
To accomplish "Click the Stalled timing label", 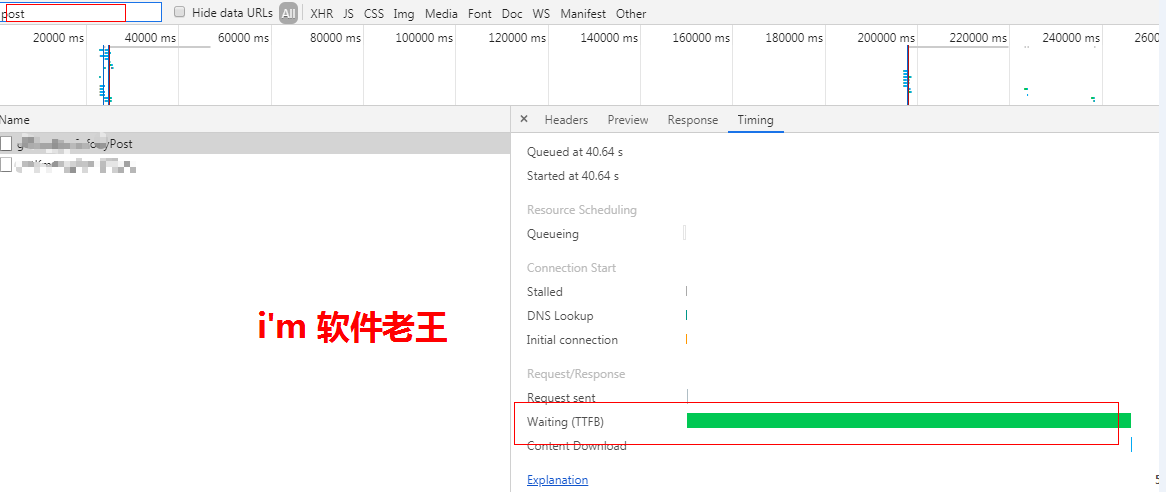I will tap(544, 292).
